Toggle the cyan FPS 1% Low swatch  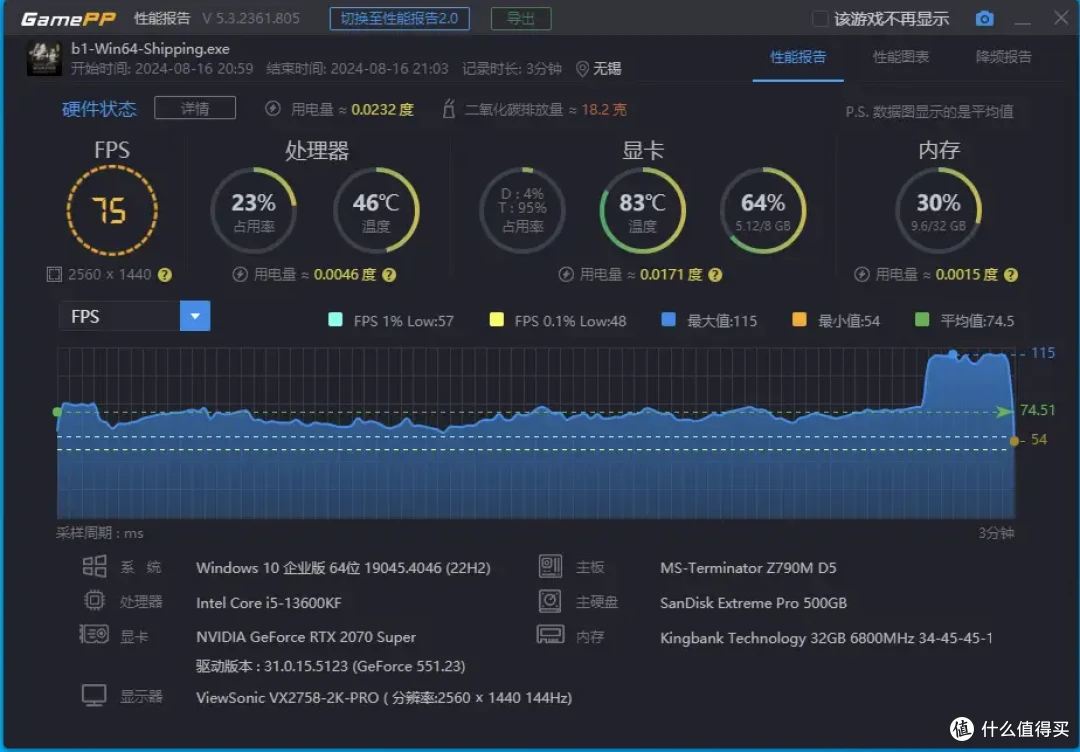(x=335, y=320)
